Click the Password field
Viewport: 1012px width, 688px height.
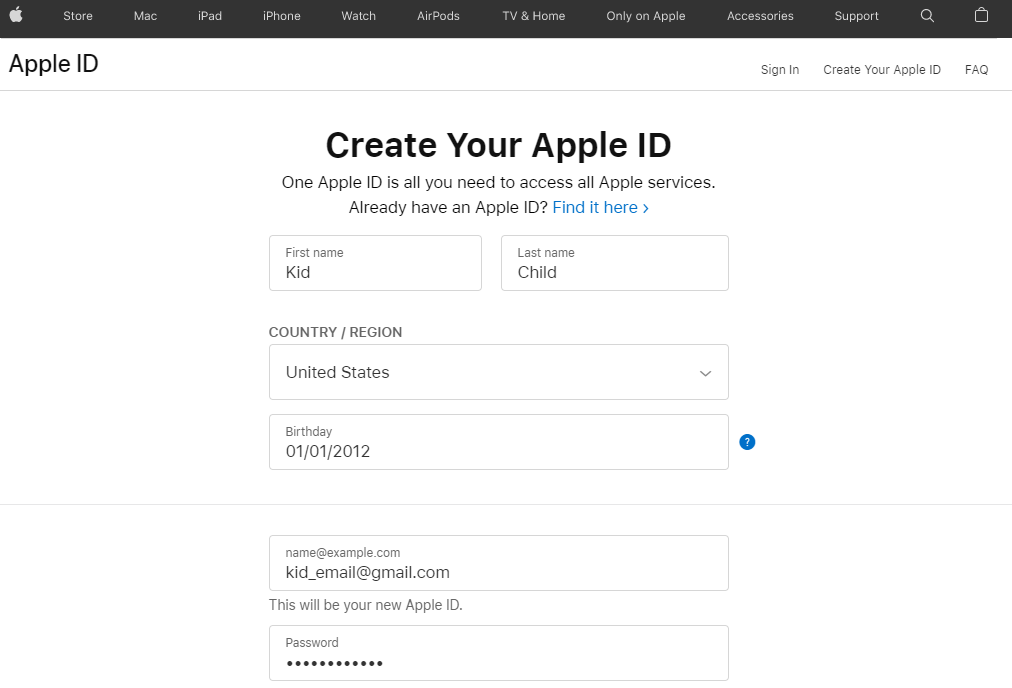498,653
